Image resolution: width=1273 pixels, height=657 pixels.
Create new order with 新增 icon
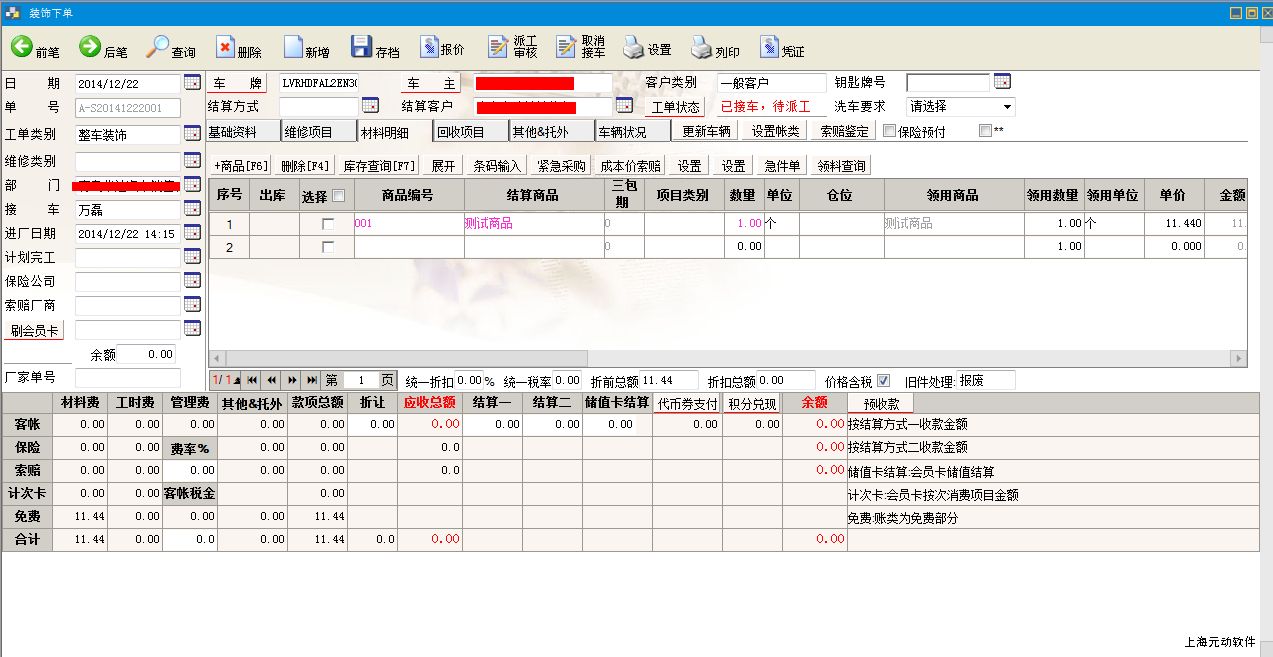click(293, 47)
